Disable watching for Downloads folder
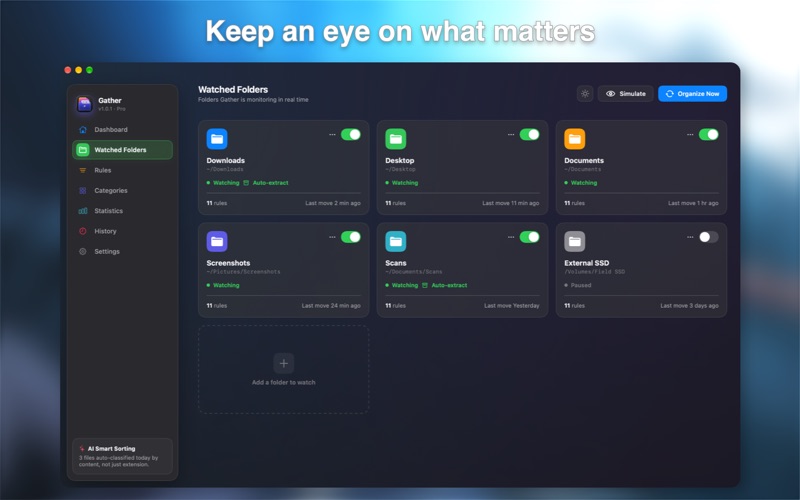The height and width of the screenshot is (500, 800). pos(351,135)
